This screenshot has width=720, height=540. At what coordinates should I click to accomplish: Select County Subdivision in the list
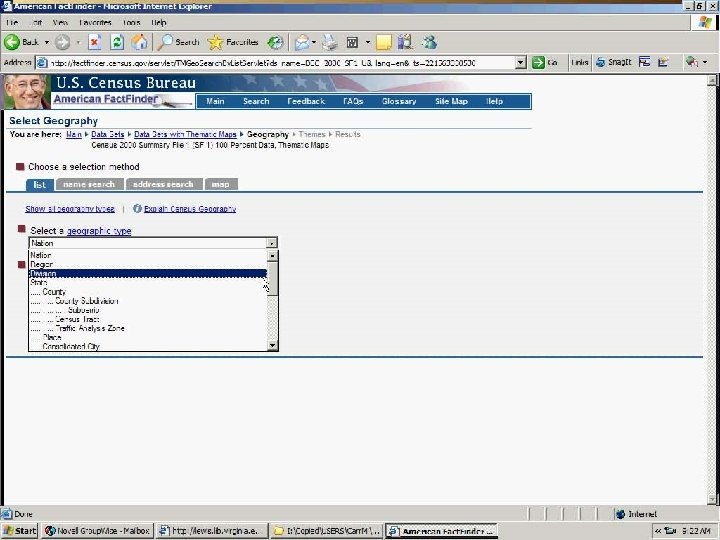148,301
